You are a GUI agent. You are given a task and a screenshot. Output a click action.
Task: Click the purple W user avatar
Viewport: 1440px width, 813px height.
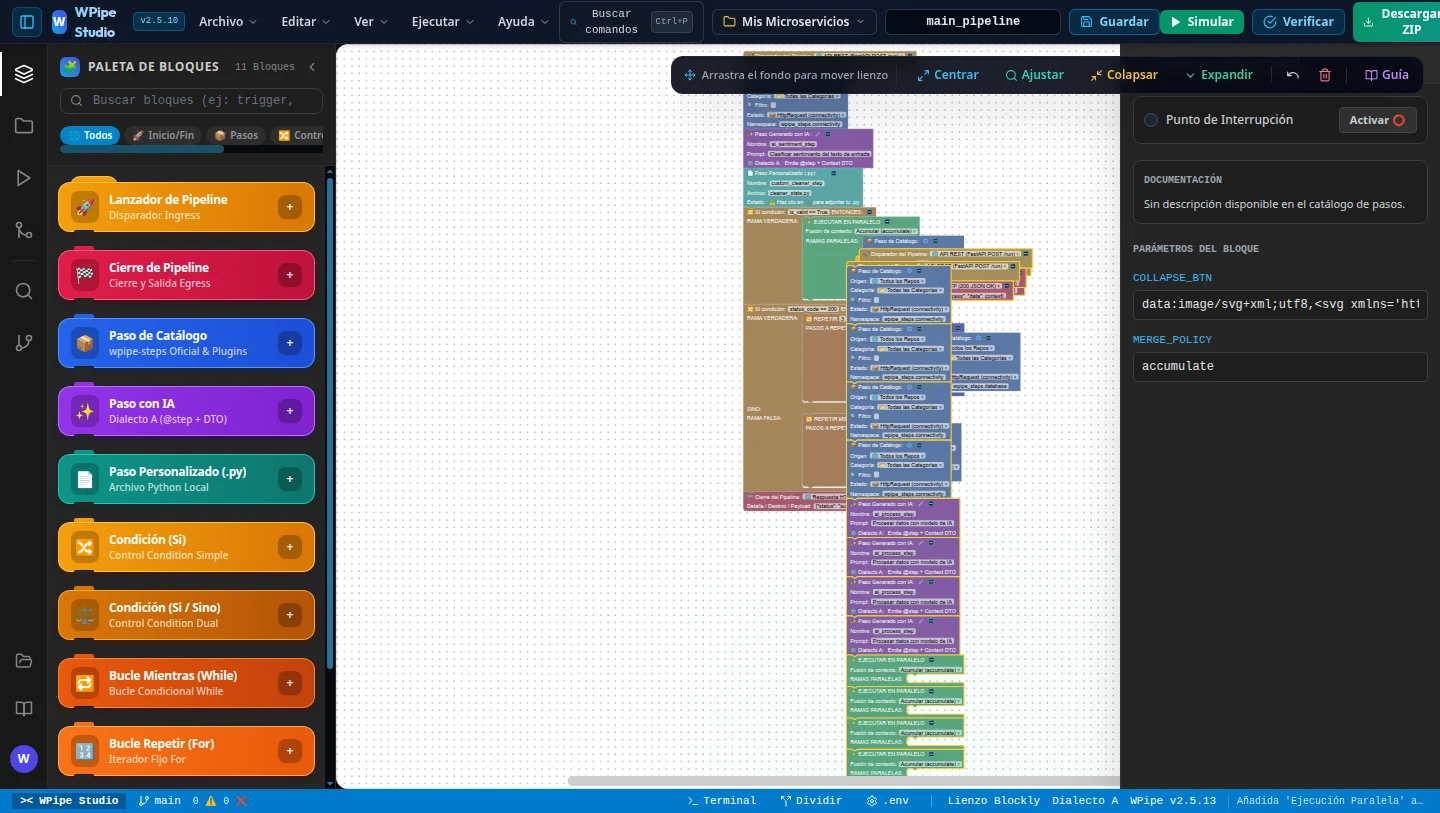click(24, 758)
